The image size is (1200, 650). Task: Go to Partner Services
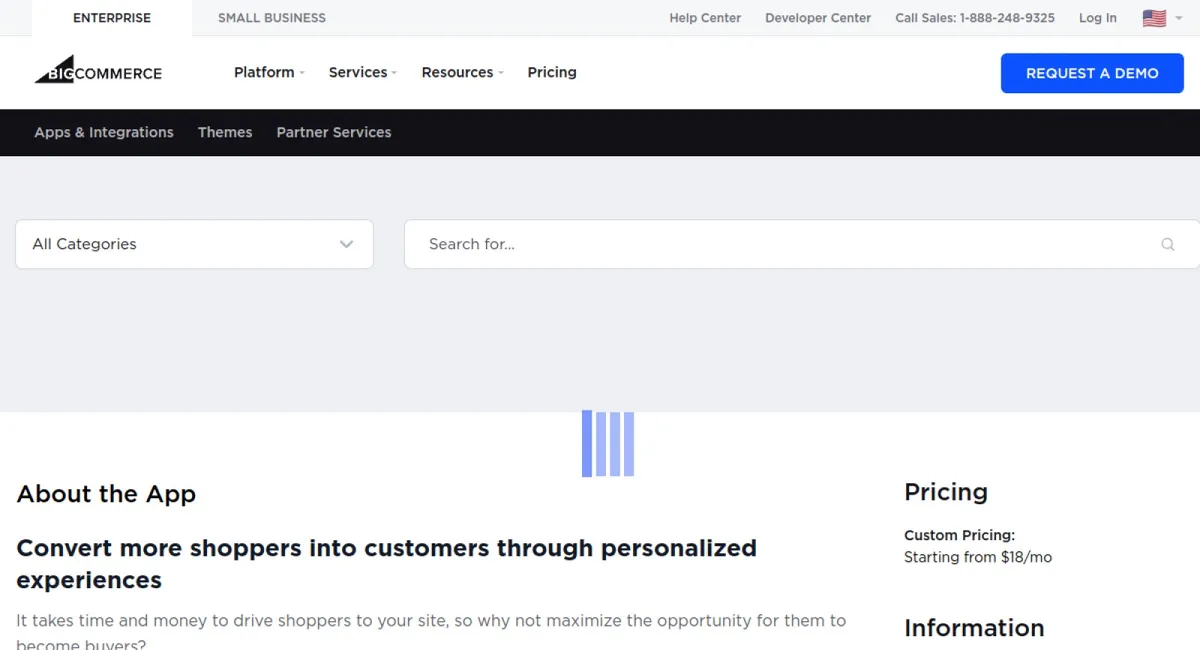(334, 132)
